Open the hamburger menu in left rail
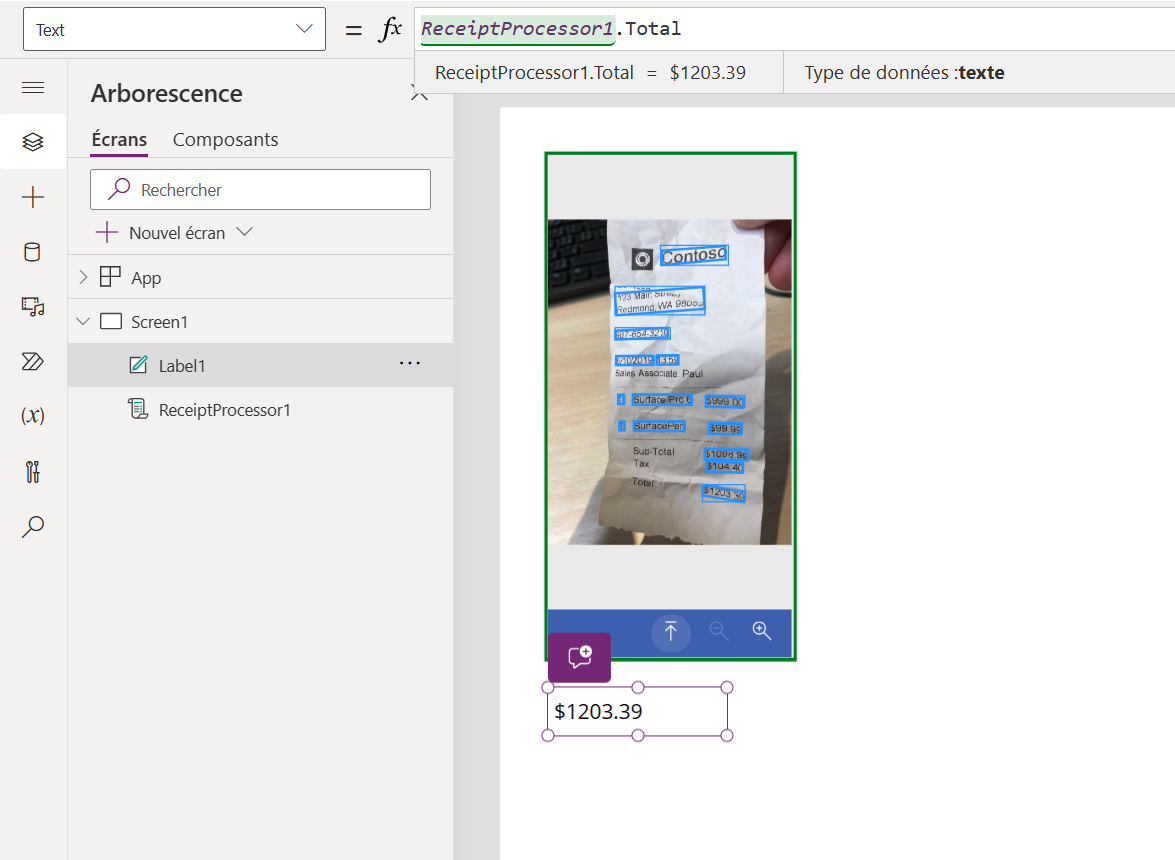 point(33,88)
